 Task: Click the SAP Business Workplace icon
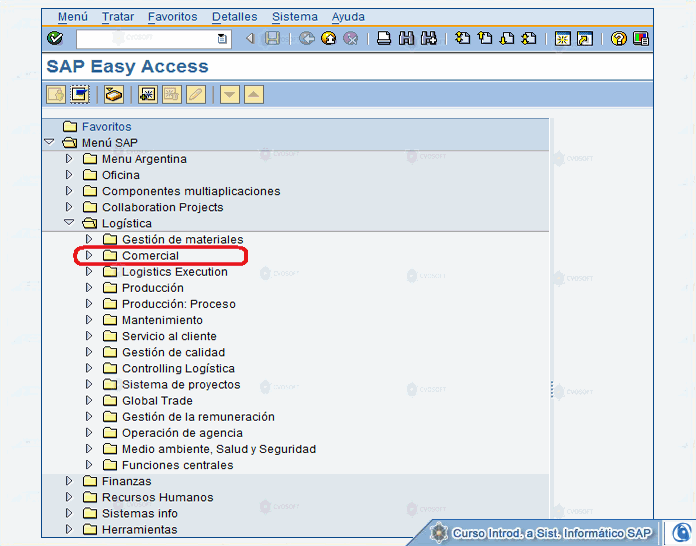click(114, 94)
